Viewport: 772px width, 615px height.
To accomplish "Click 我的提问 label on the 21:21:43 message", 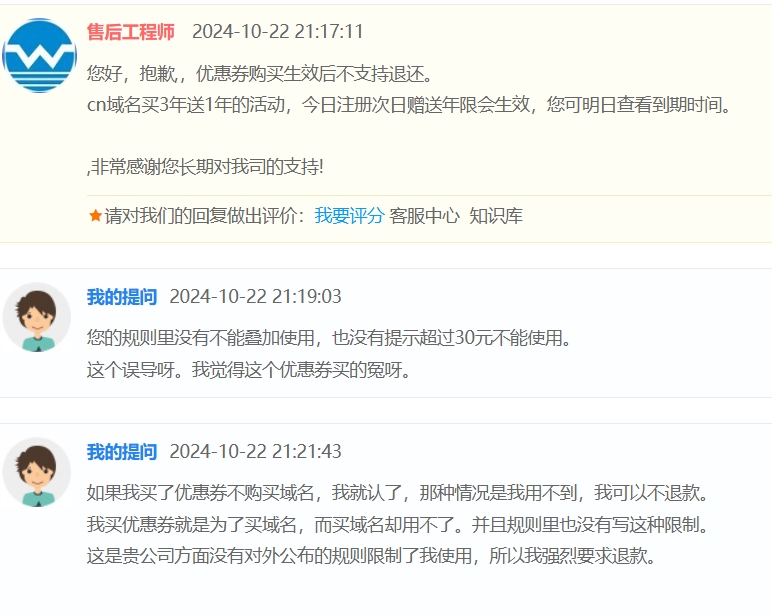I will (x=122, y=451).
